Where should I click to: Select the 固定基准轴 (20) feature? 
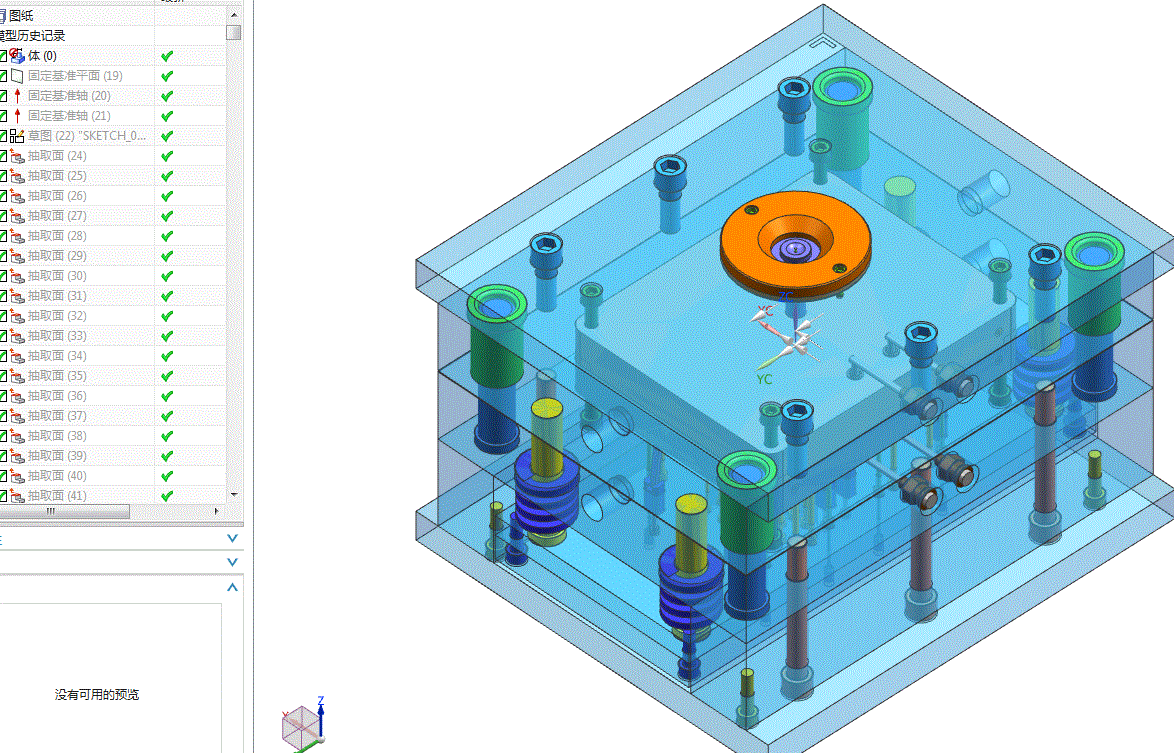69,96
